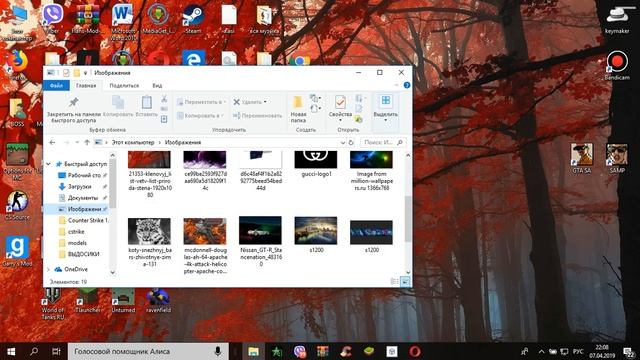The image size is (640, 360).
Task: Open Windows Start menu
Action: point(11,351)
